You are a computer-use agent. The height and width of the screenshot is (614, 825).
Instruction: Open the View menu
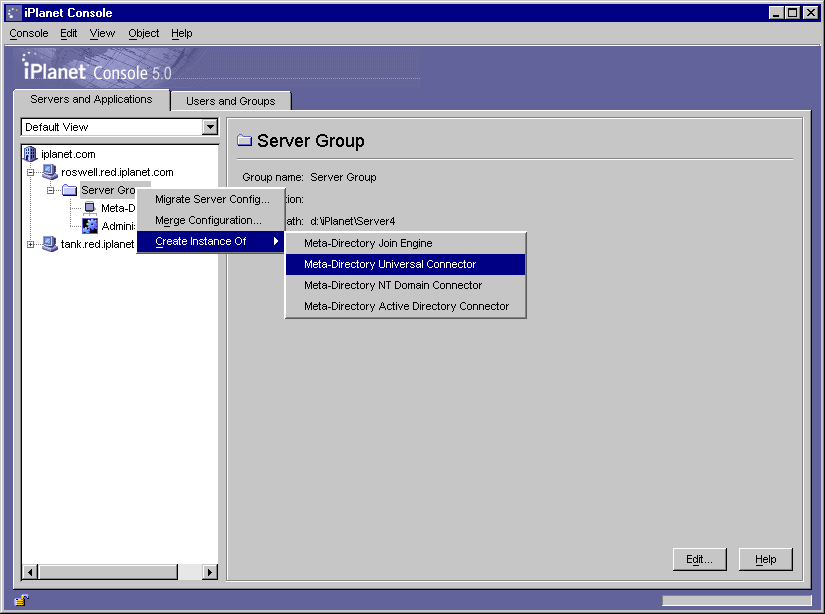102,33
